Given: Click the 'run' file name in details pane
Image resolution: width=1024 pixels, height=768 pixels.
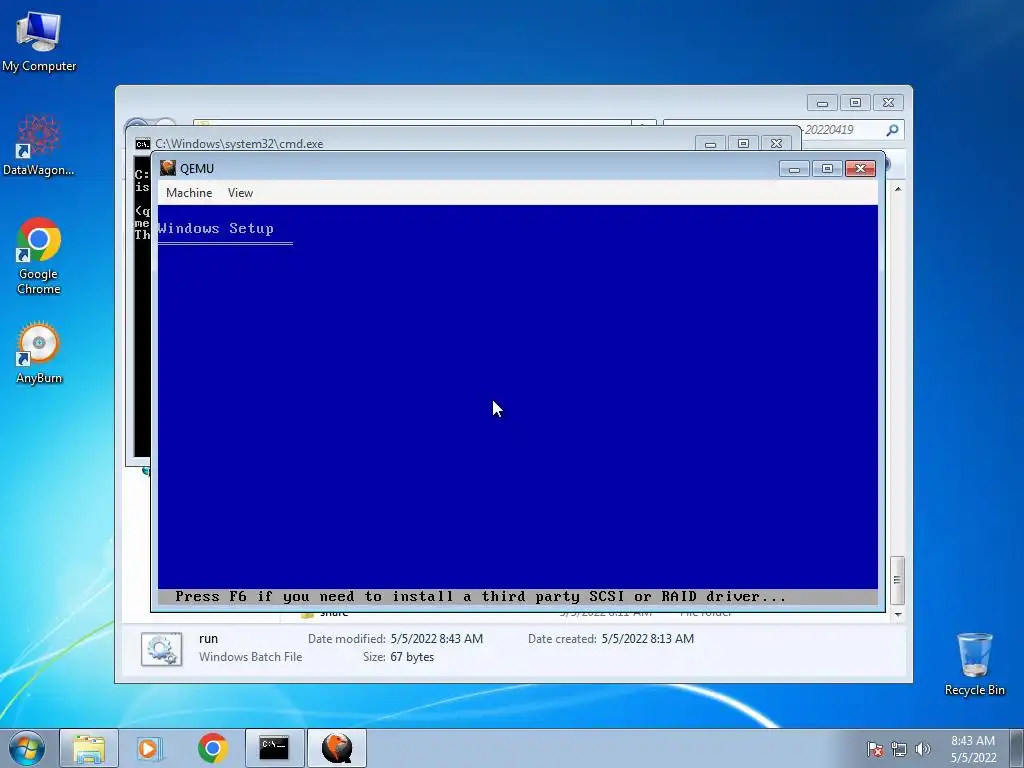Looking at the screenshot, I should (x=208, y=639).
